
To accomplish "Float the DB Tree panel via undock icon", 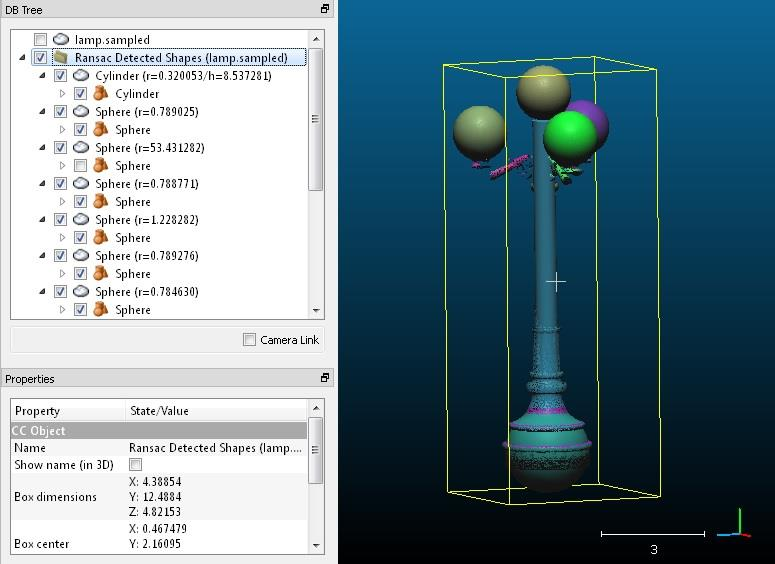I will tap(324, 9).
